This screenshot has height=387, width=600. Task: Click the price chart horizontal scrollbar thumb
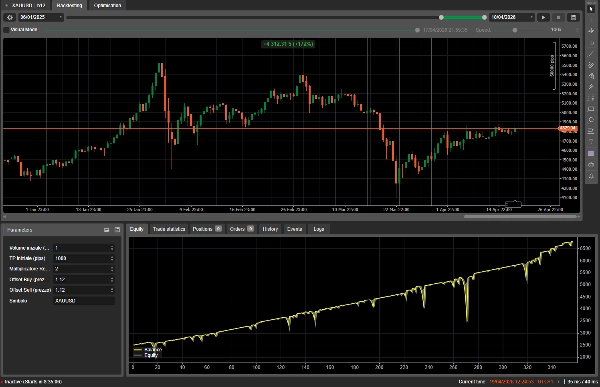[x=520, y=217]
